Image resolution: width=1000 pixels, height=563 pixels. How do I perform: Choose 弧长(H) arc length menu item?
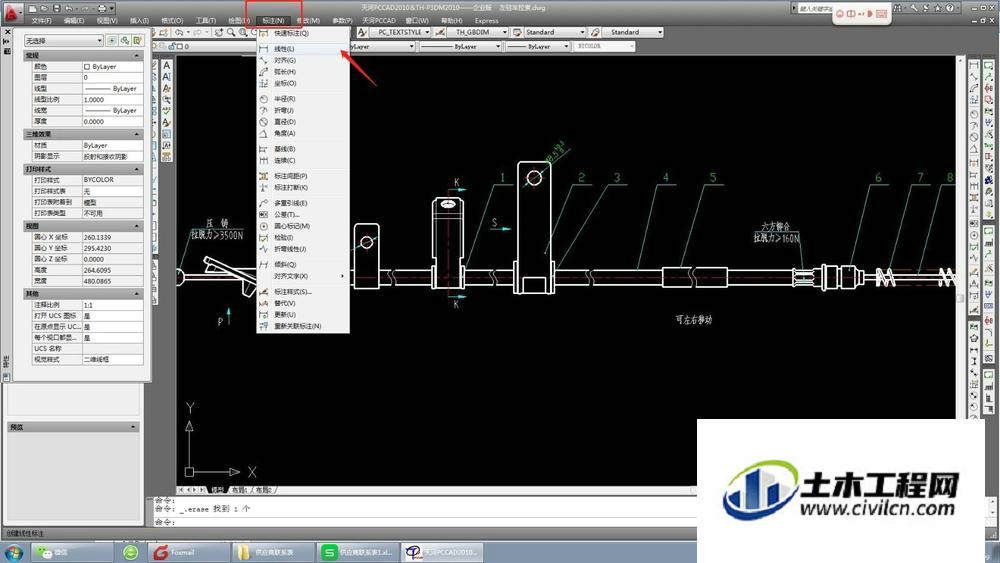coord(303,71)
